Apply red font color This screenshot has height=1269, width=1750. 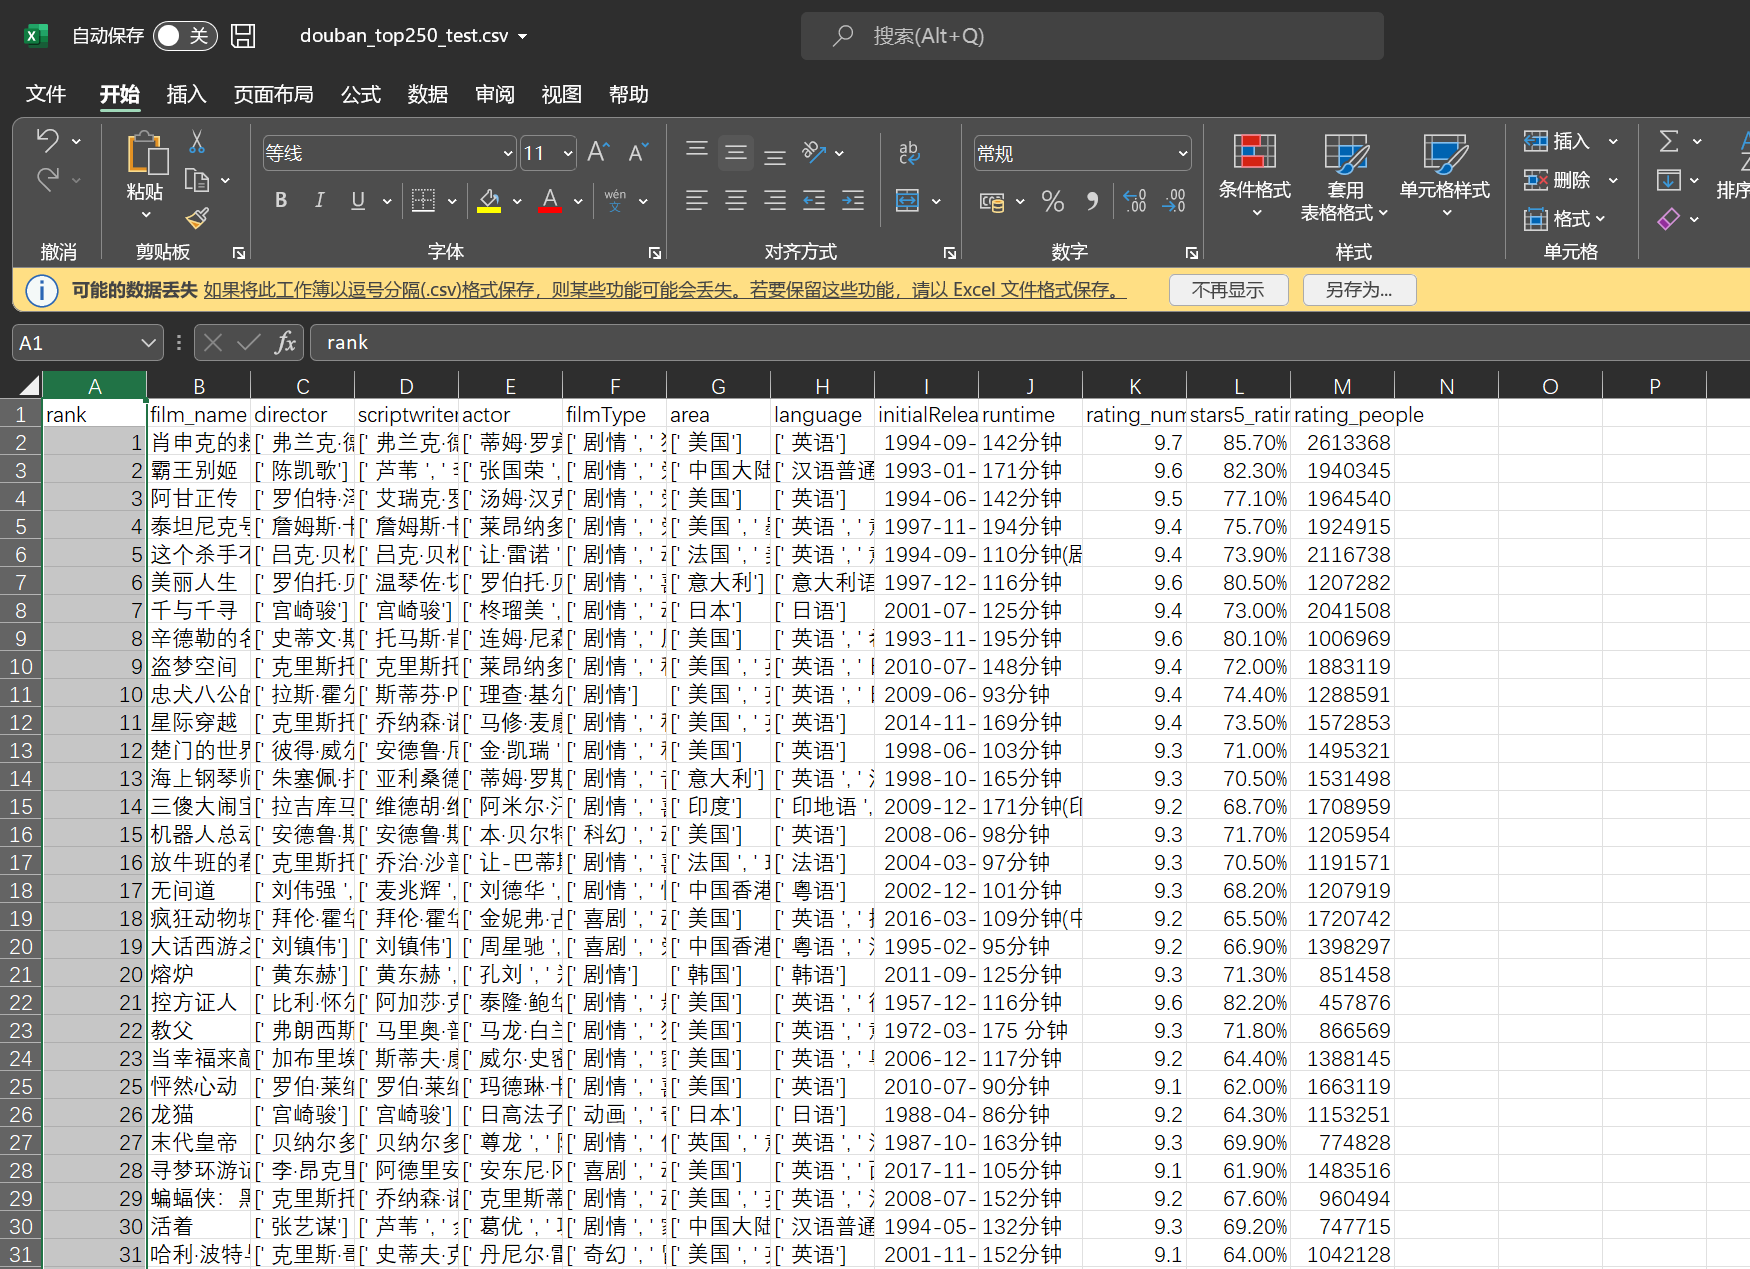tap(550, 201)
